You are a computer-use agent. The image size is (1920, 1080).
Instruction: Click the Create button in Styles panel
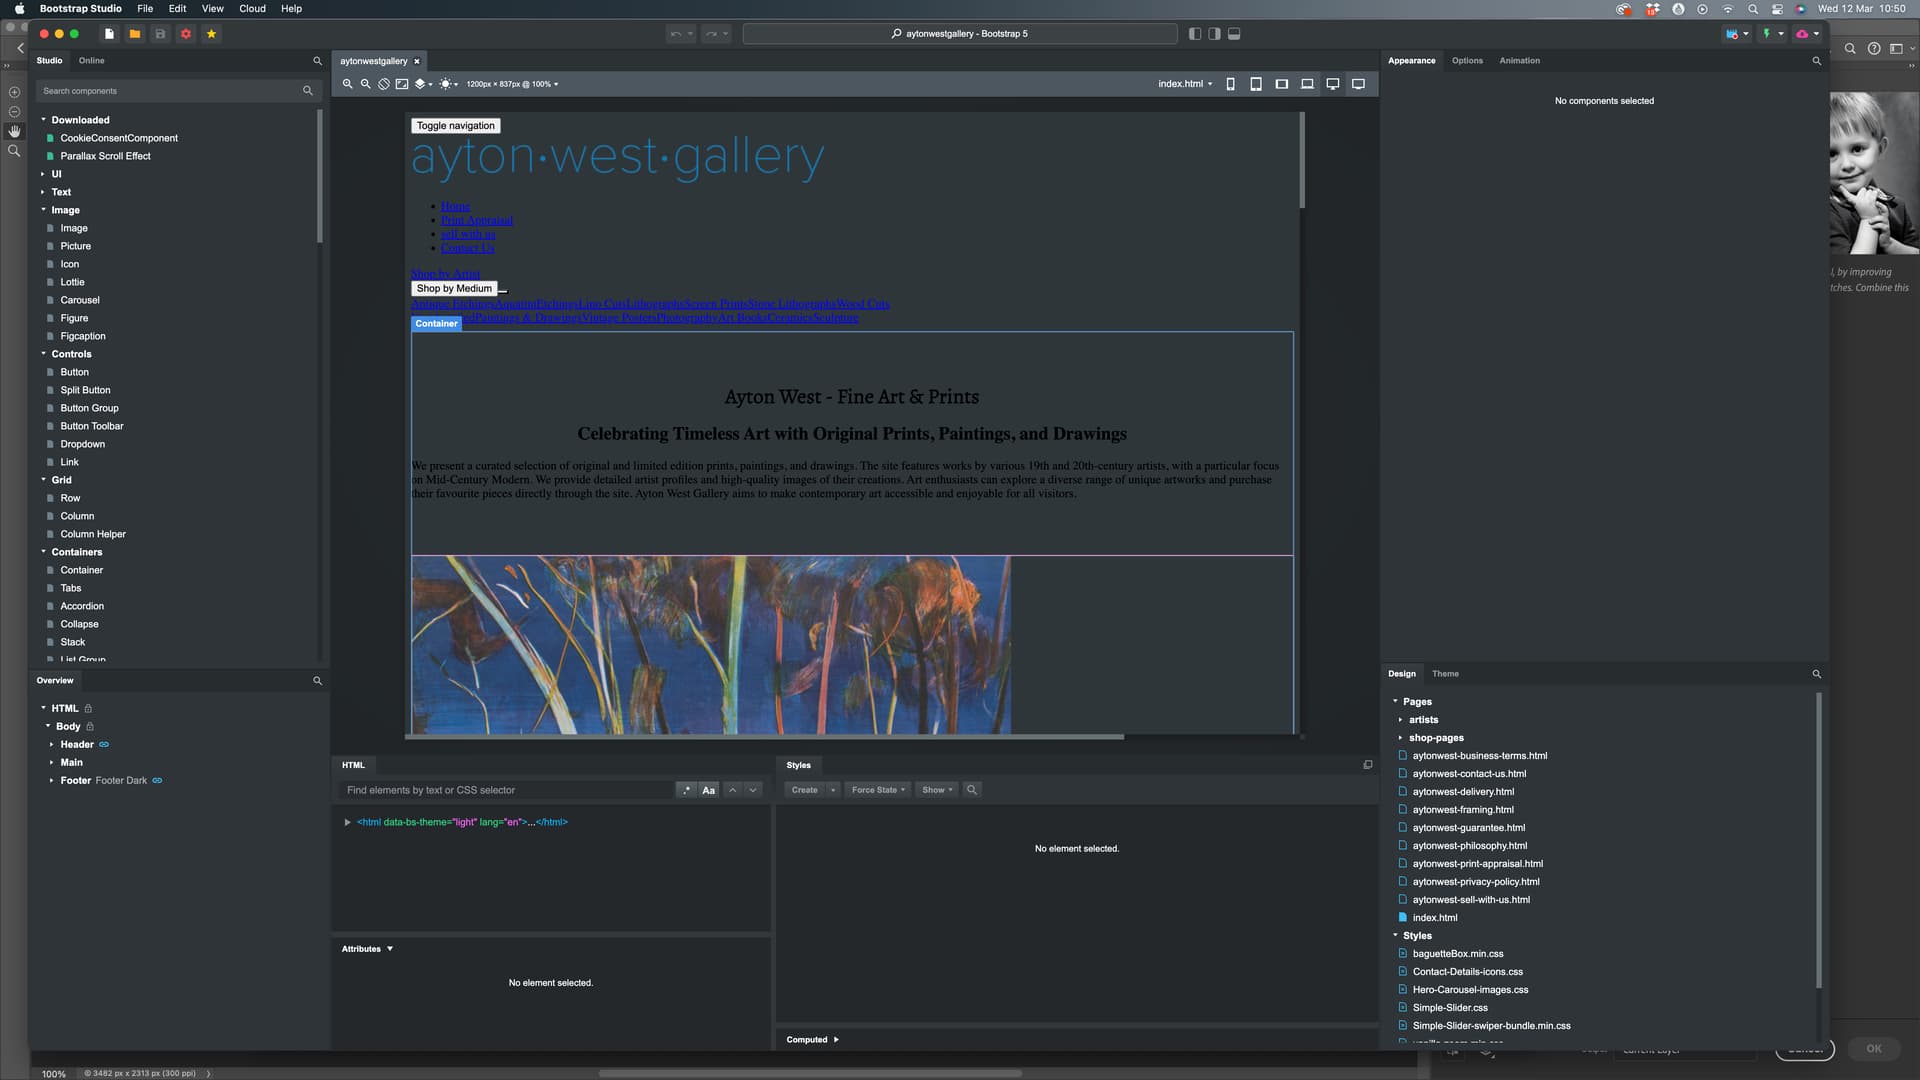coord(805,790)
